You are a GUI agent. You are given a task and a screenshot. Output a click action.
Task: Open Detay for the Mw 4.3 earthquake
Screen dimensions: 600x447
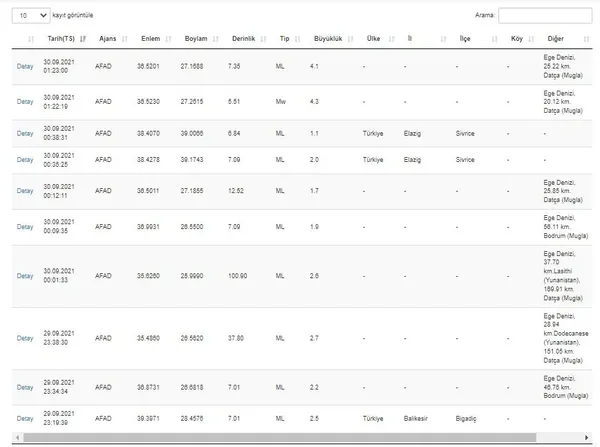tap(25, 102)
